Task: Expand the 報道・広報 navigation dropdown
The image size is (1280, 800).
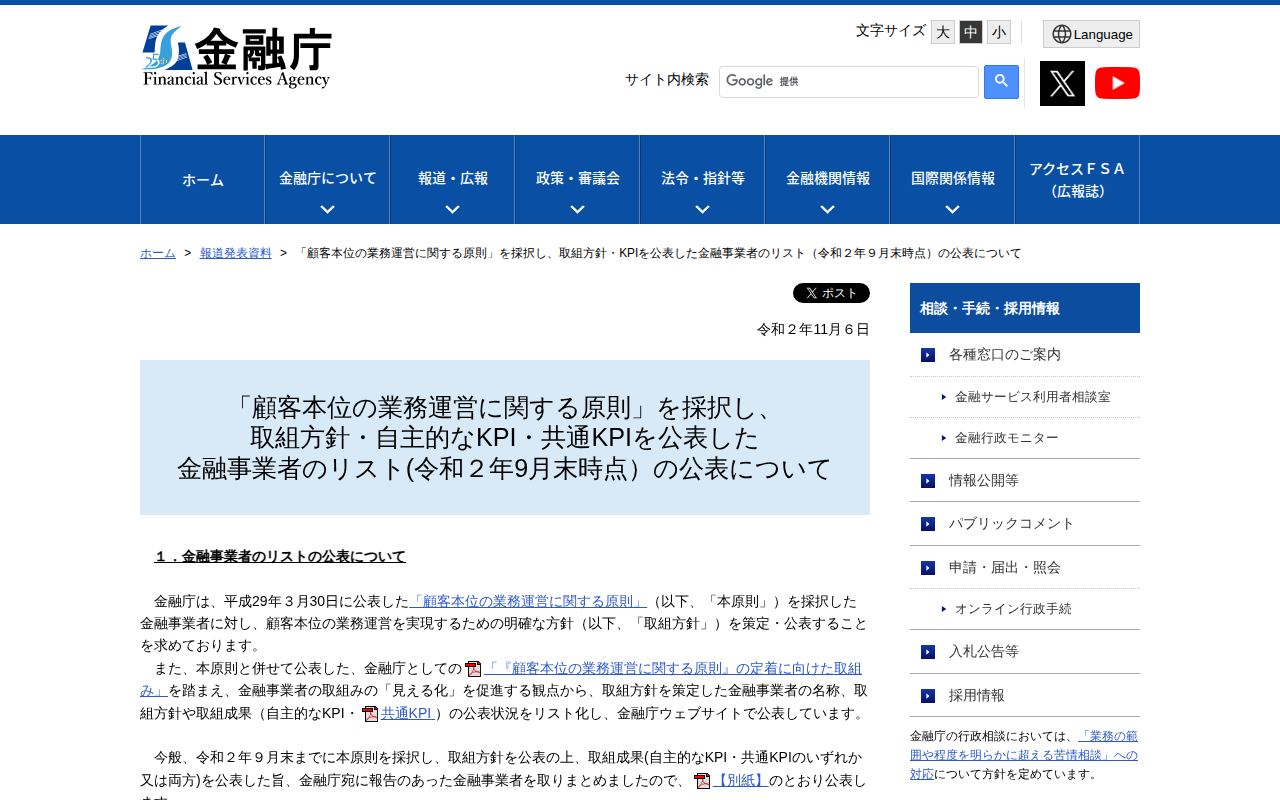Action: [x=452, y=179]
